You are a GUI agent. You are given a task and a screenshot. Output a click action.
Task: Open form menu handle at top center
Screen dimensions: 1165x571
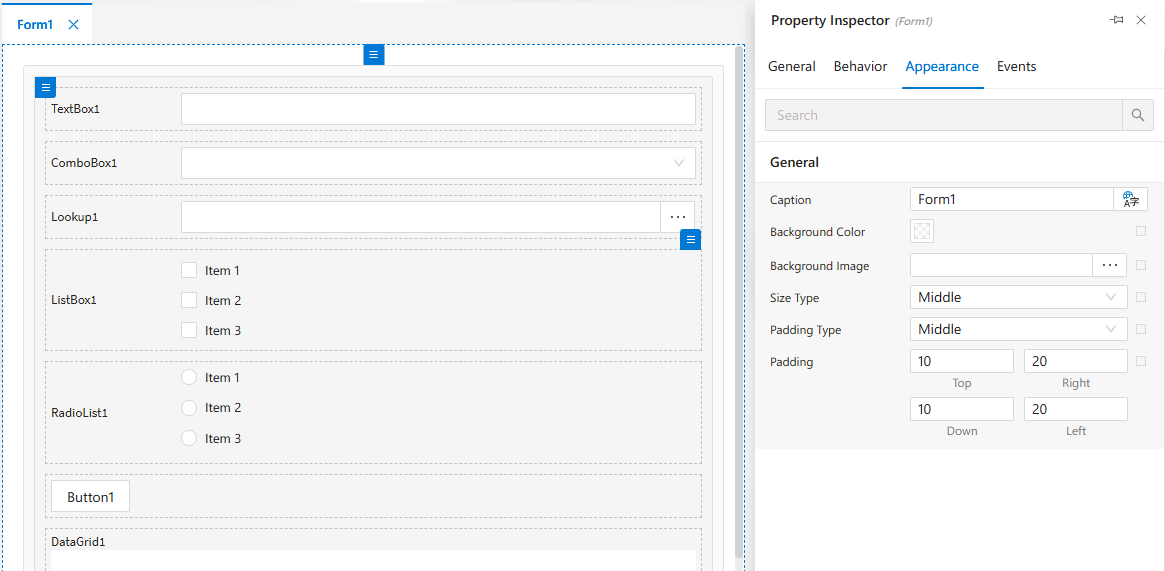(374, 54)
